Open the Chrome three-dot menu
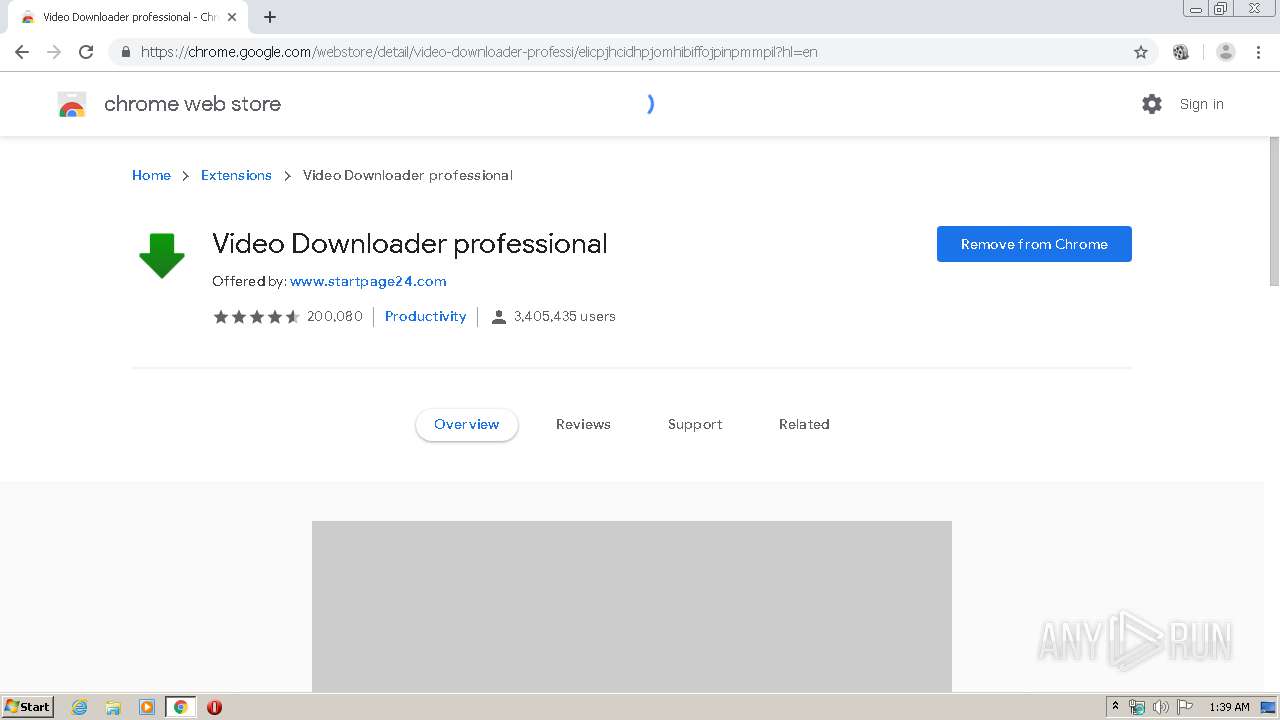Image resolution: width=1280 pixels, height=720 pixels. 1258,52
